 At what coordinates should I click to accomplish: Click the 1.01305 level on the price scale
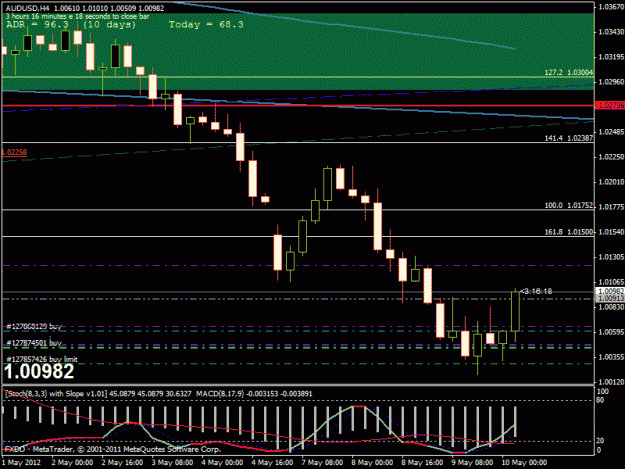tap(611, 257)
